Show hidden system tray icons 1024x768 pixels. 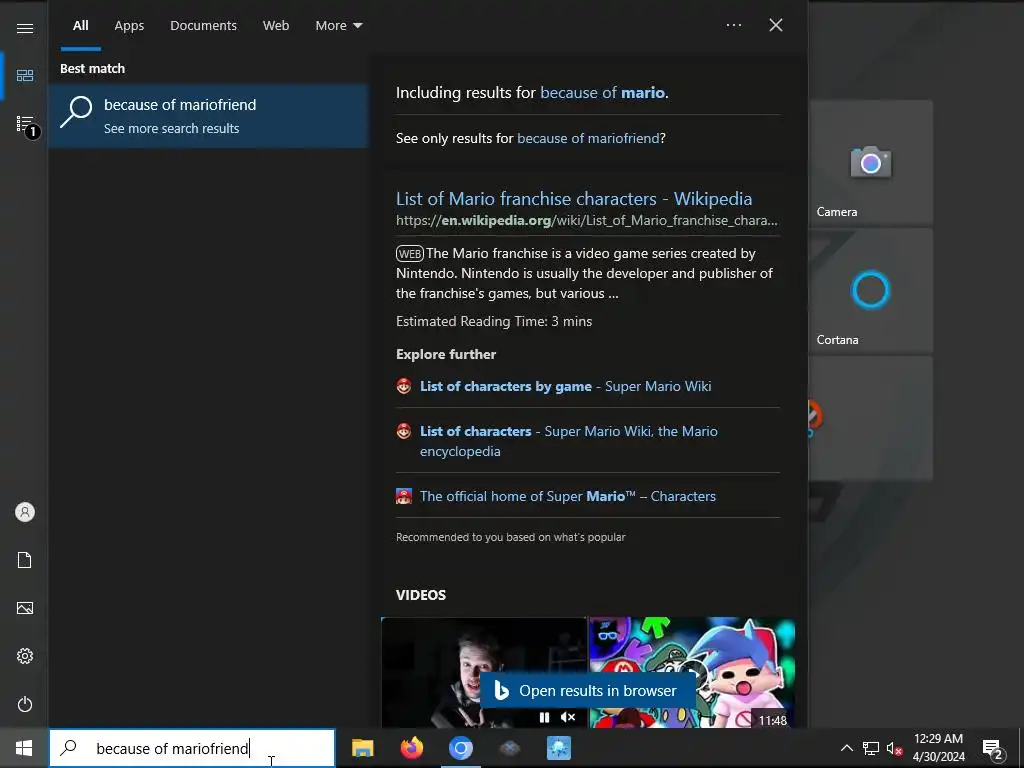[x=846, y=748]
